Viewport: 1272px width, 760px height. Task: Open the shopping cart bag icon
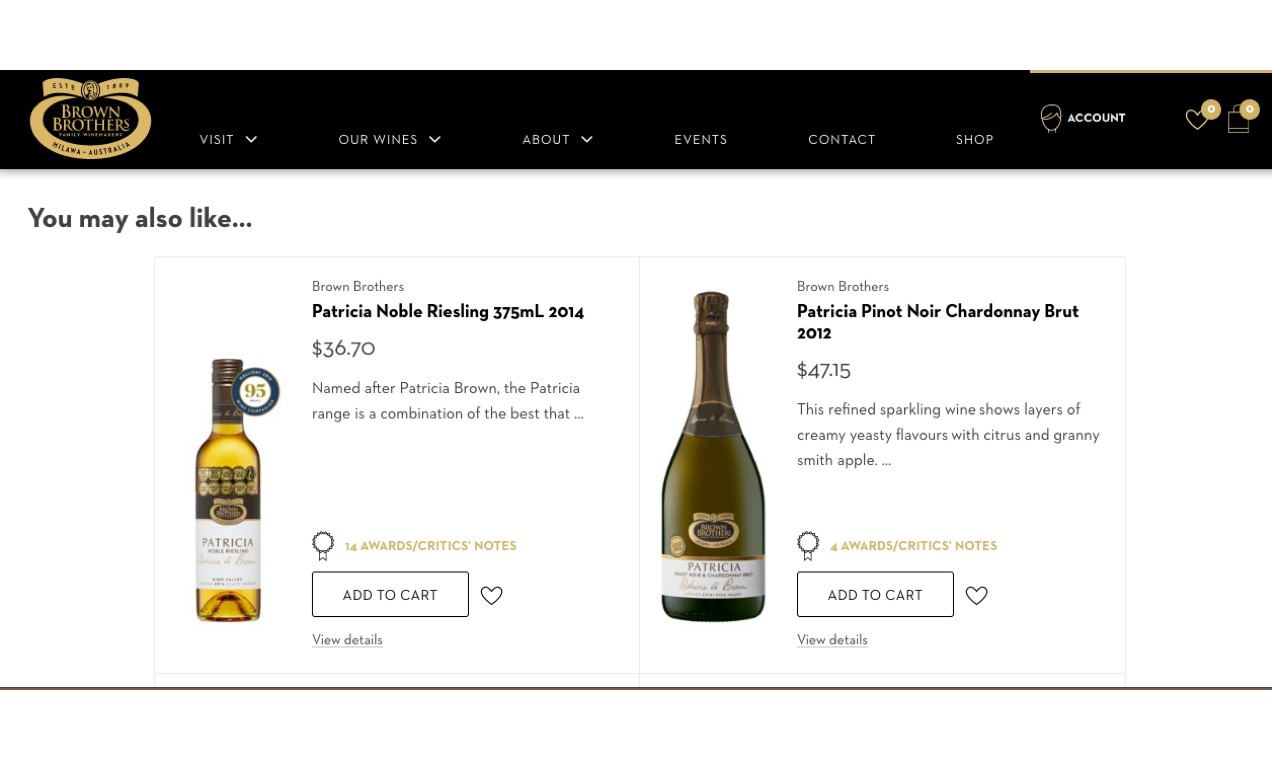click(1238, 120)
